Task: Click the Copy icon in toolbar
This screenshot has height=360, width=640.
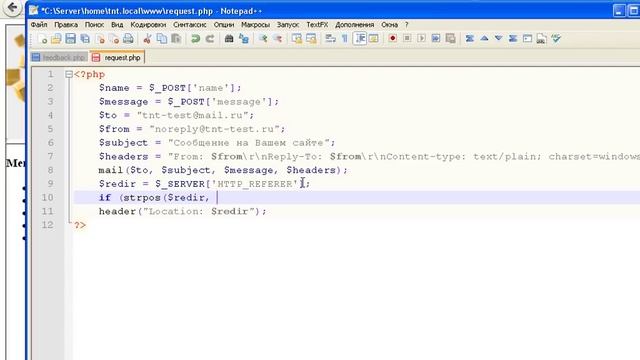Action: [162, 39]
